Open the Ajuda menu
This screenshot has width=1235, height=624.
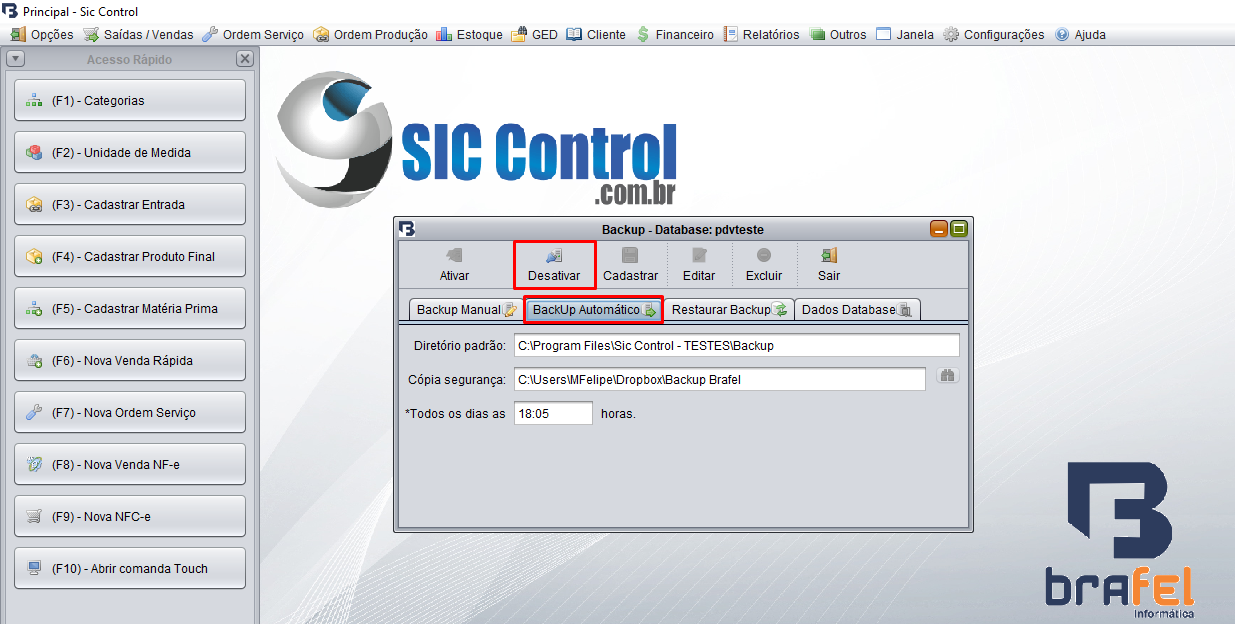click(1080, 34)
